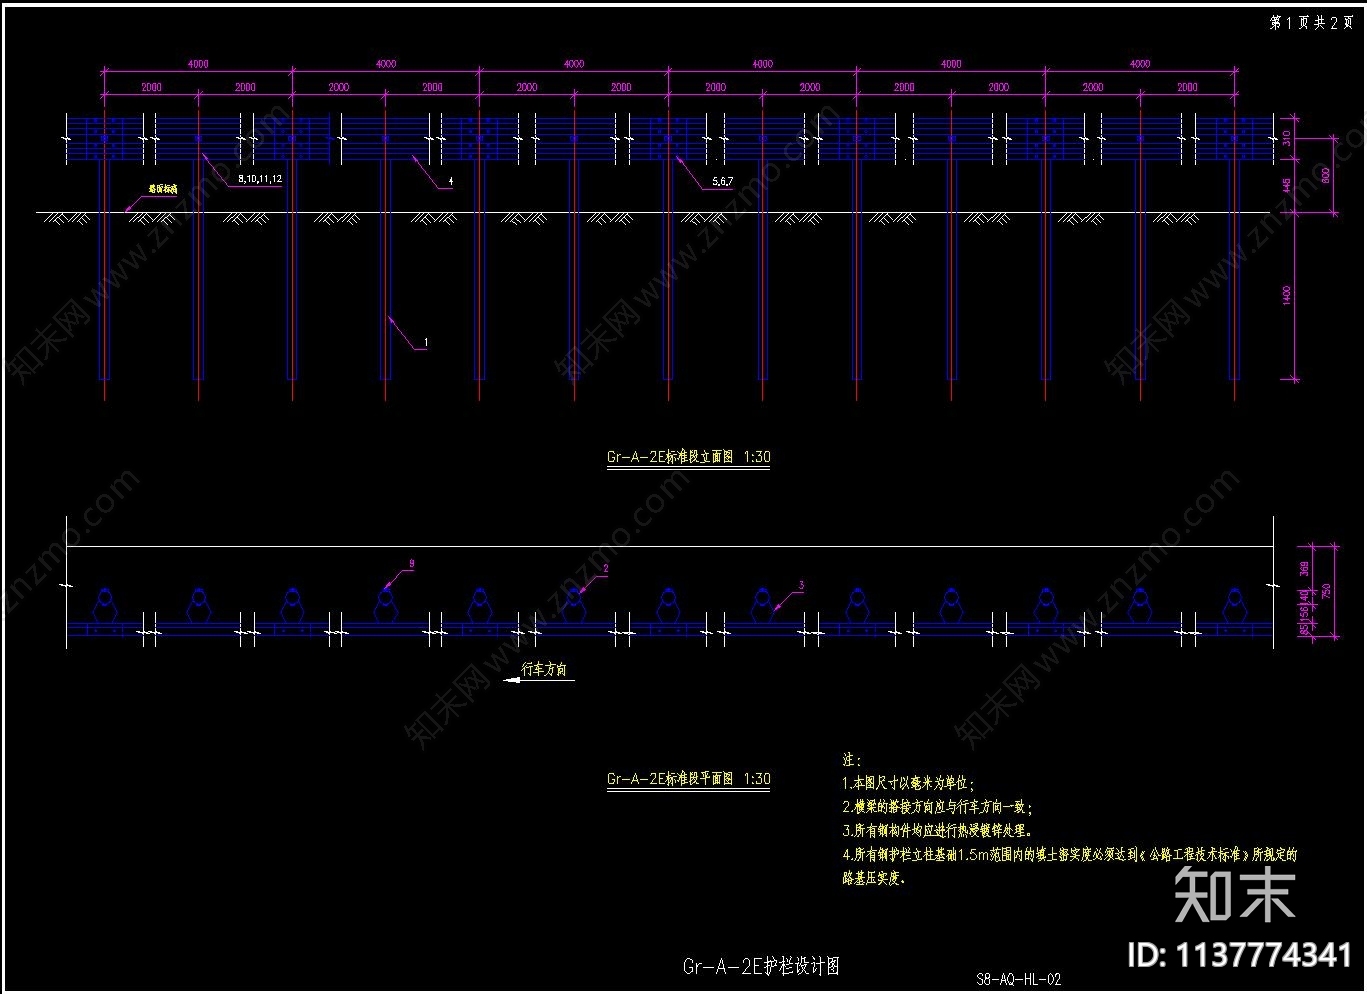
Task: Click note 2 about 横梁 overlap direction
Action: coord(937,806)
